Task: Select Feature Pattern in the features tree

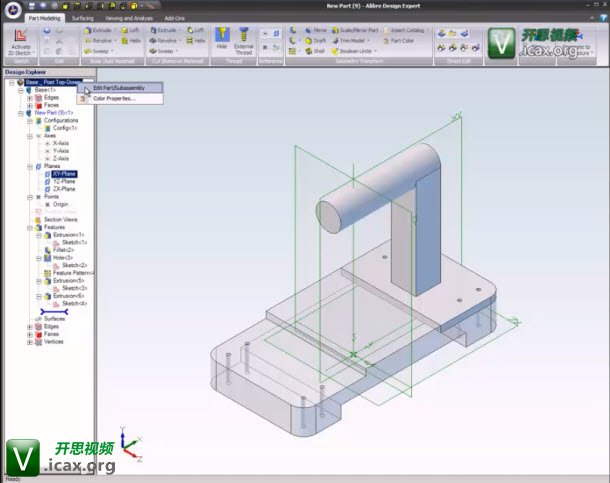Action: coord(72,272)
